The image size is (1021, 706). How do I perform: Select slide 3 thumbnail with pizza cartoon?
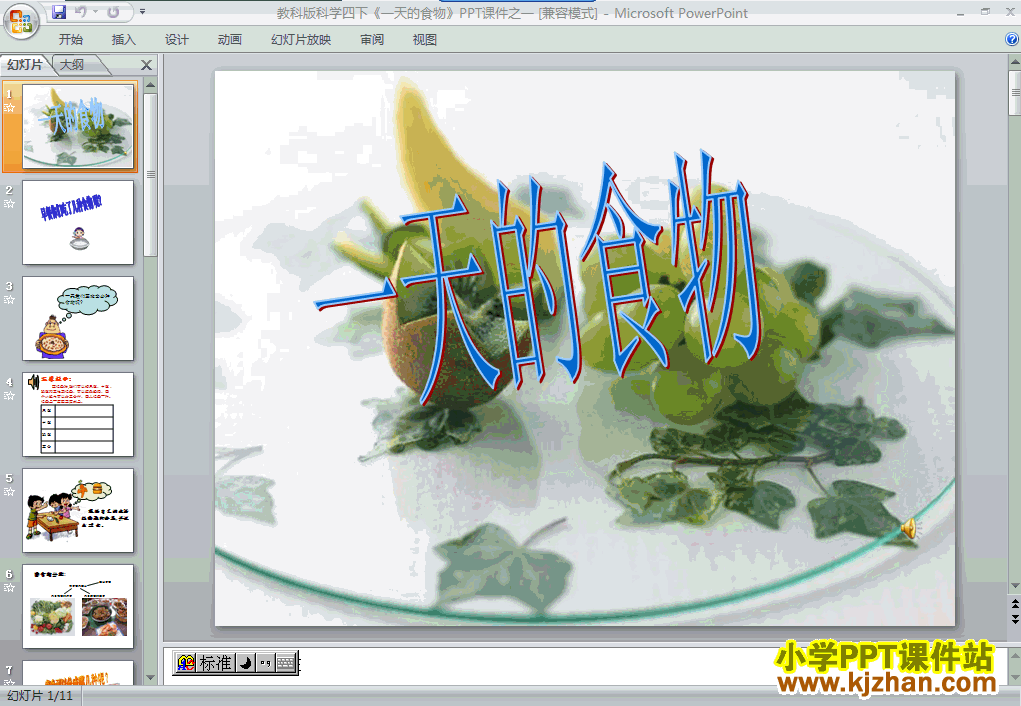pyautogui.click(x=78, y=318)
